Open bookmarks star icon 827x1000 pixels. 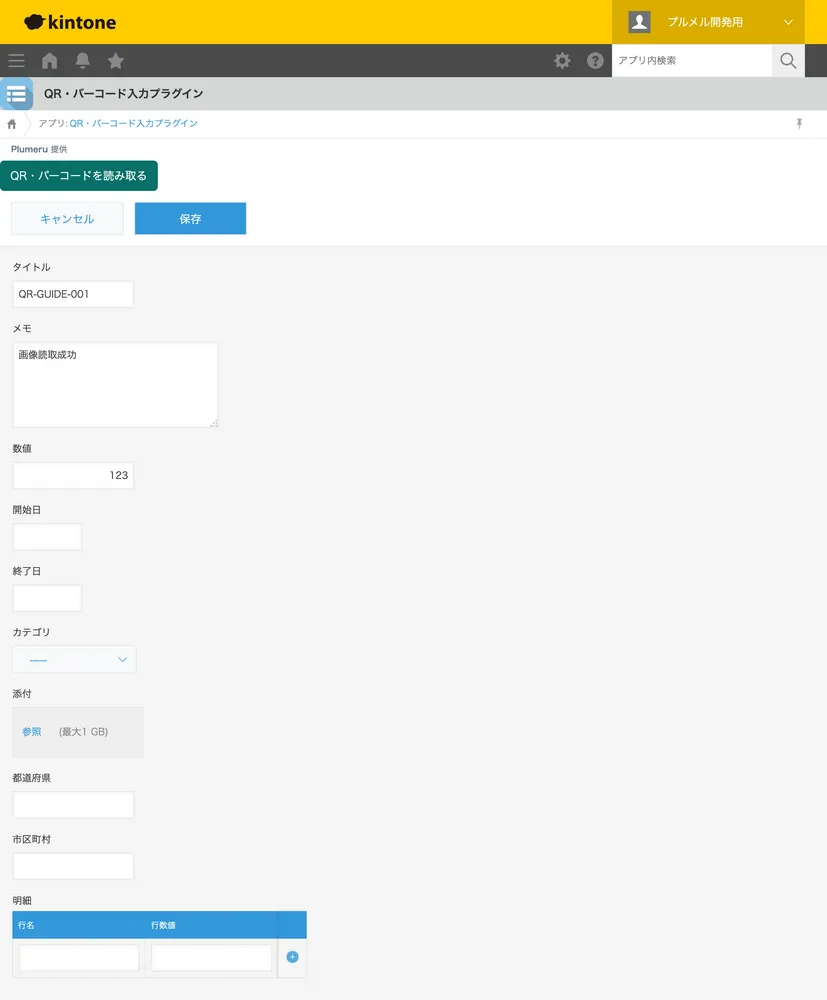click(x=115, y=61)
